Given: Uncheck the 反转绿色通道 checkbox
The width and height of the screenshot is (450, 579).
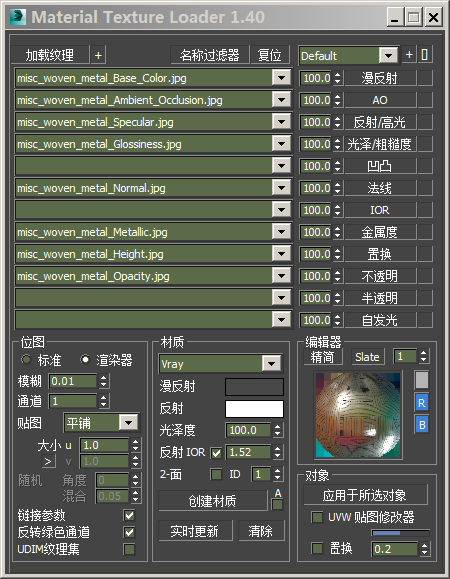Looking at the screenshot, I should pos(130,532).
